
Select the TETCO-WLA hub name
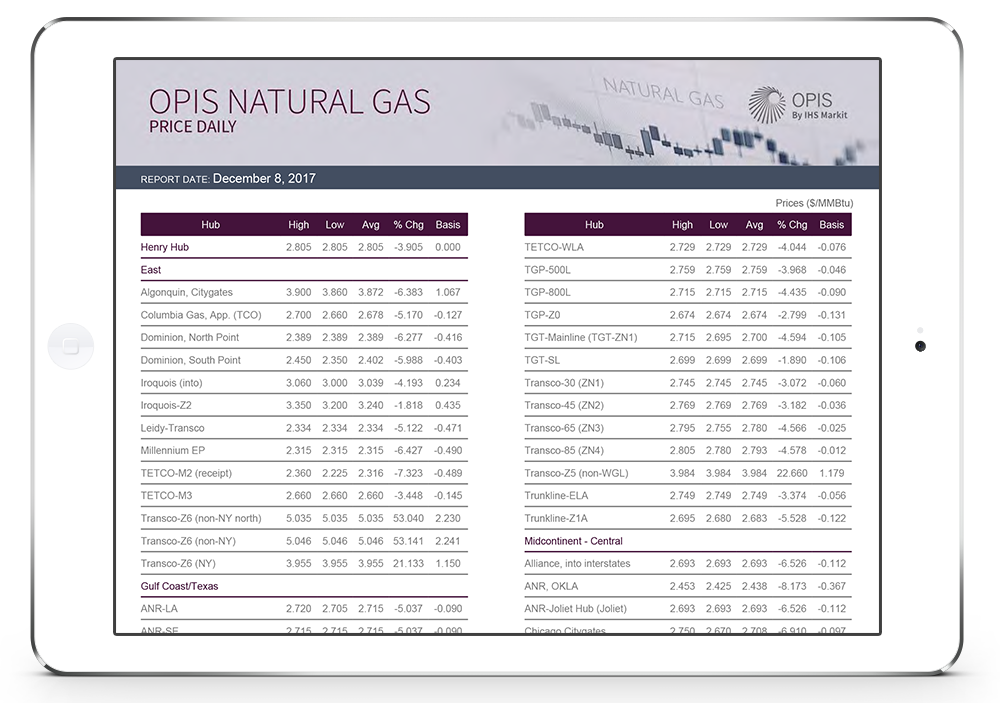click(x=554, y=247)
